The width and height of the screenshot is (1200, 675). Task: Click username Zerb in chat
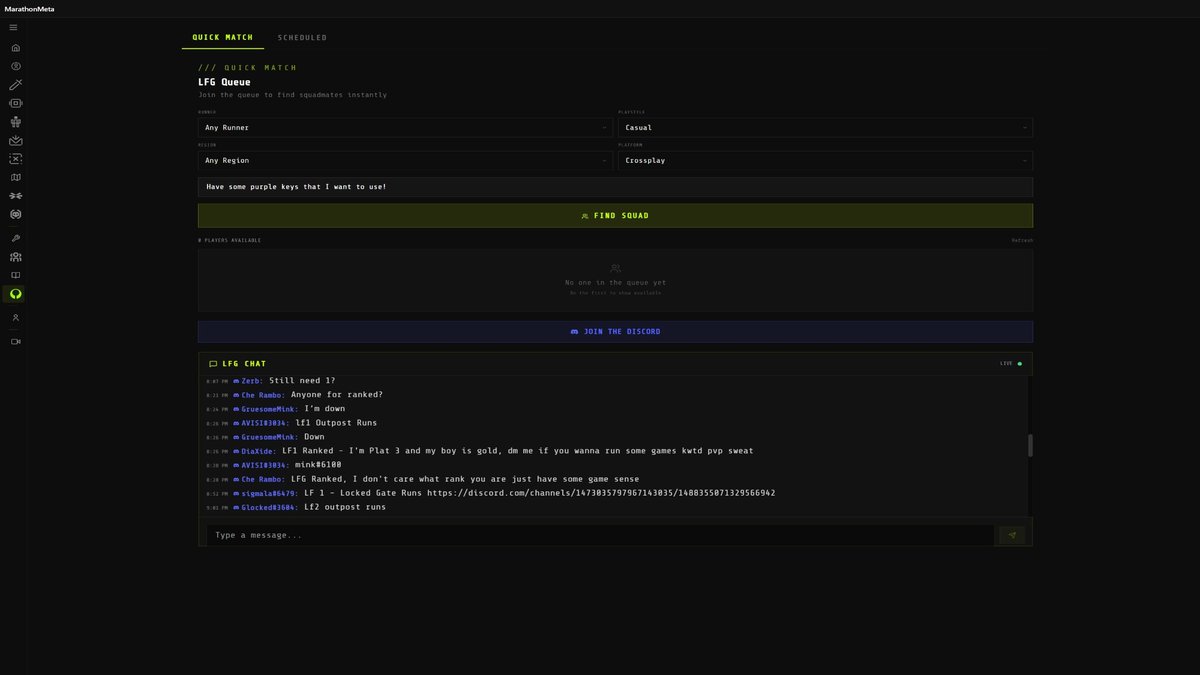(x=252, y=381)
